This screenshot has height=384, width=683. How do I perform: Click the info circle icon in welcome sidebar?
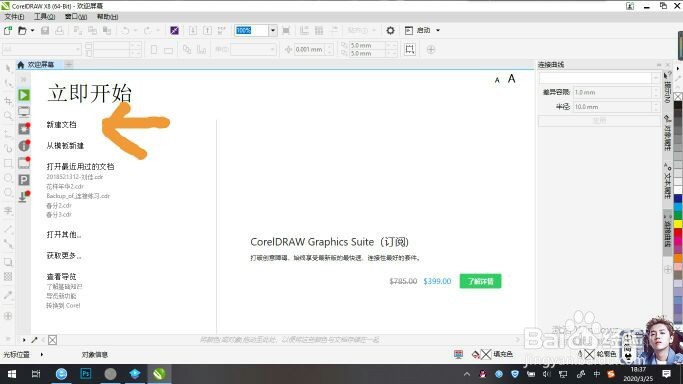click(24, 146)
